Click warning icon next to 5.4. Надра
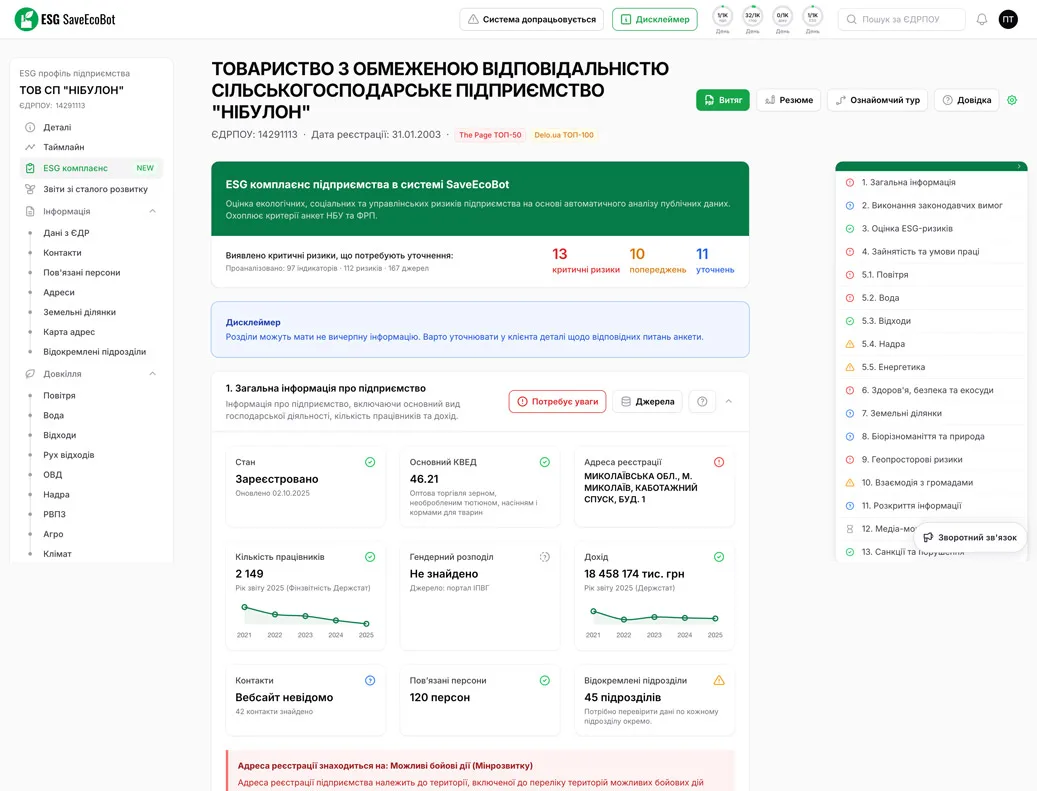1037x791 pixels. 850,344
